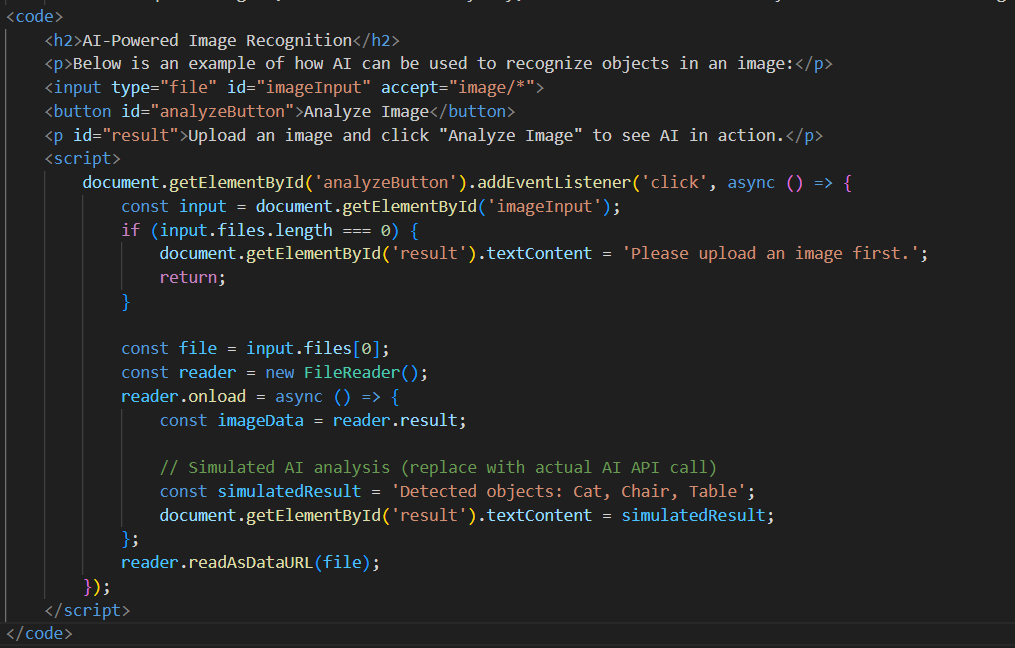The width and height of the screenshot is (1015, 648).
Task: Click the "Simulated AI analysis" comment line
Action: coord(438,467)
